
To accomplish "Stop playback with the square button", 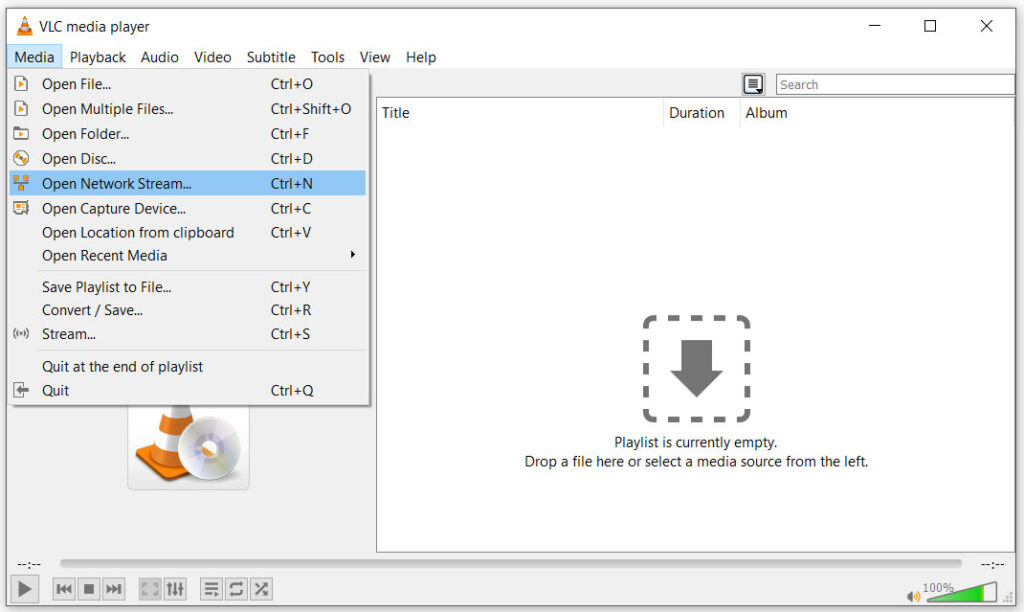I will tap(89, 589).
